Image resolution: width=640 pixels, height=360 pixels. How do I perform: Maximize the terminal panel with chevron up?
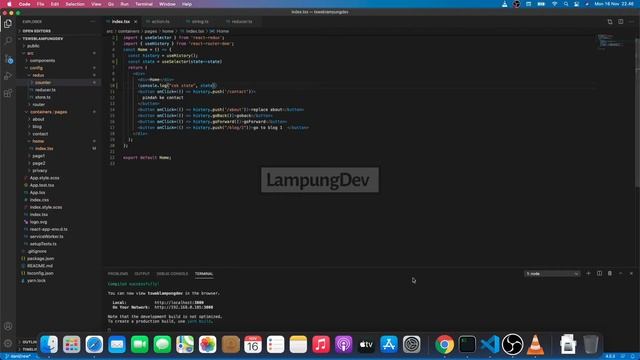[620, 273]
